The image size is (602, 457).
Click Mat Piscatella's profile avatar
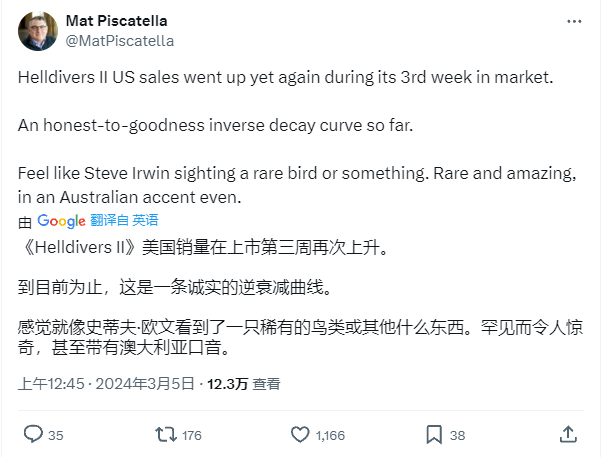37,31
